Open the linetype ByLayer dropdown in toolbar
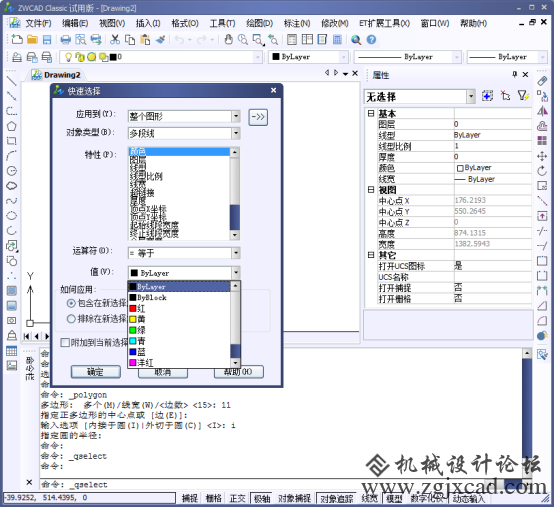This screenshot has width=554, height=508. [457, 57]
